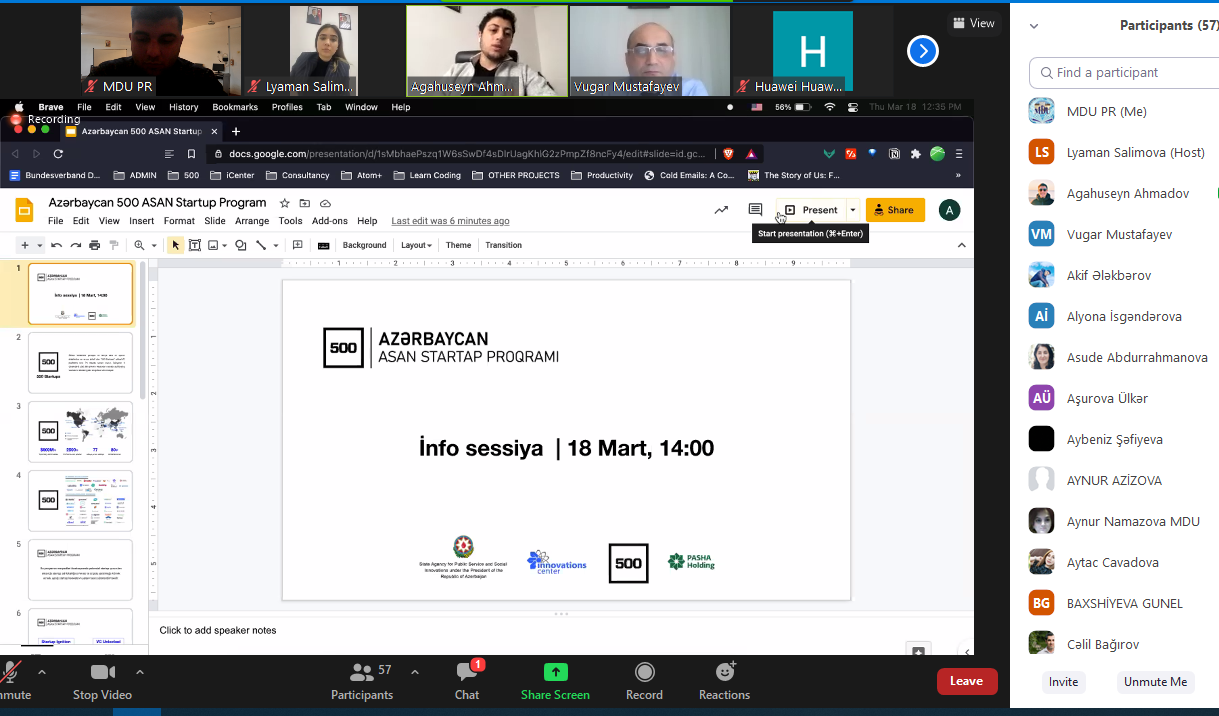Search in the Find a participant field

point(1125,73)
